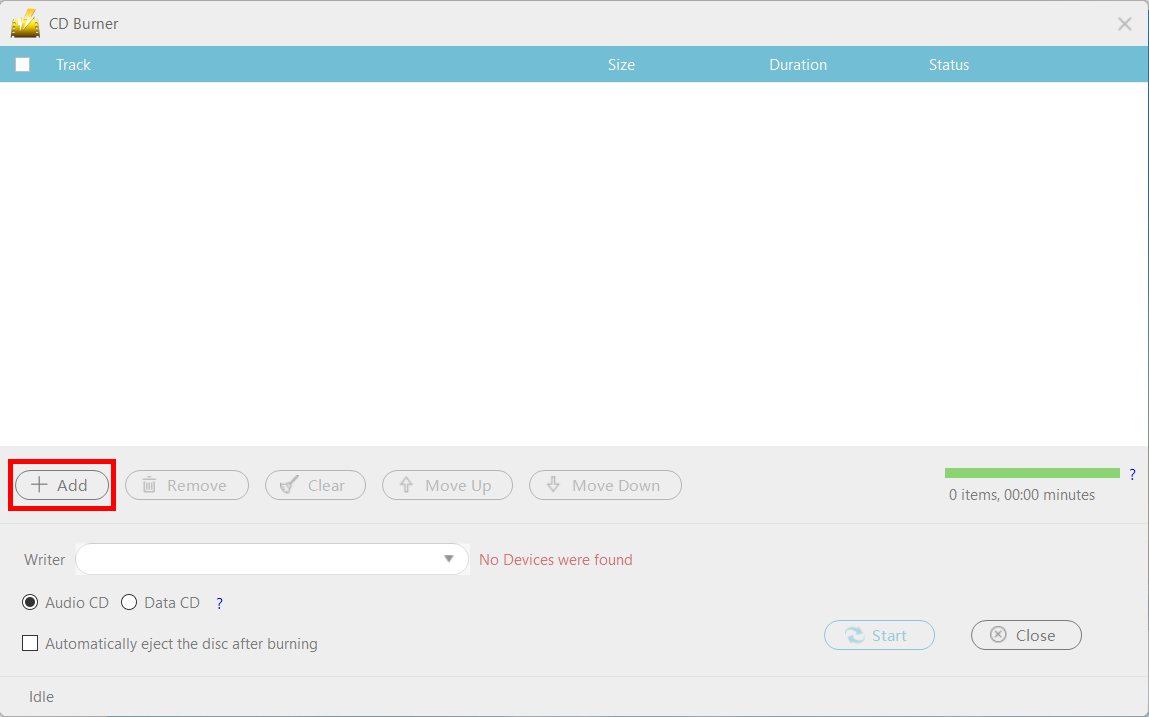1149x717 pixels.
Task: Click the Size column header
Action: pyautogui.click(x=621, y=65)
